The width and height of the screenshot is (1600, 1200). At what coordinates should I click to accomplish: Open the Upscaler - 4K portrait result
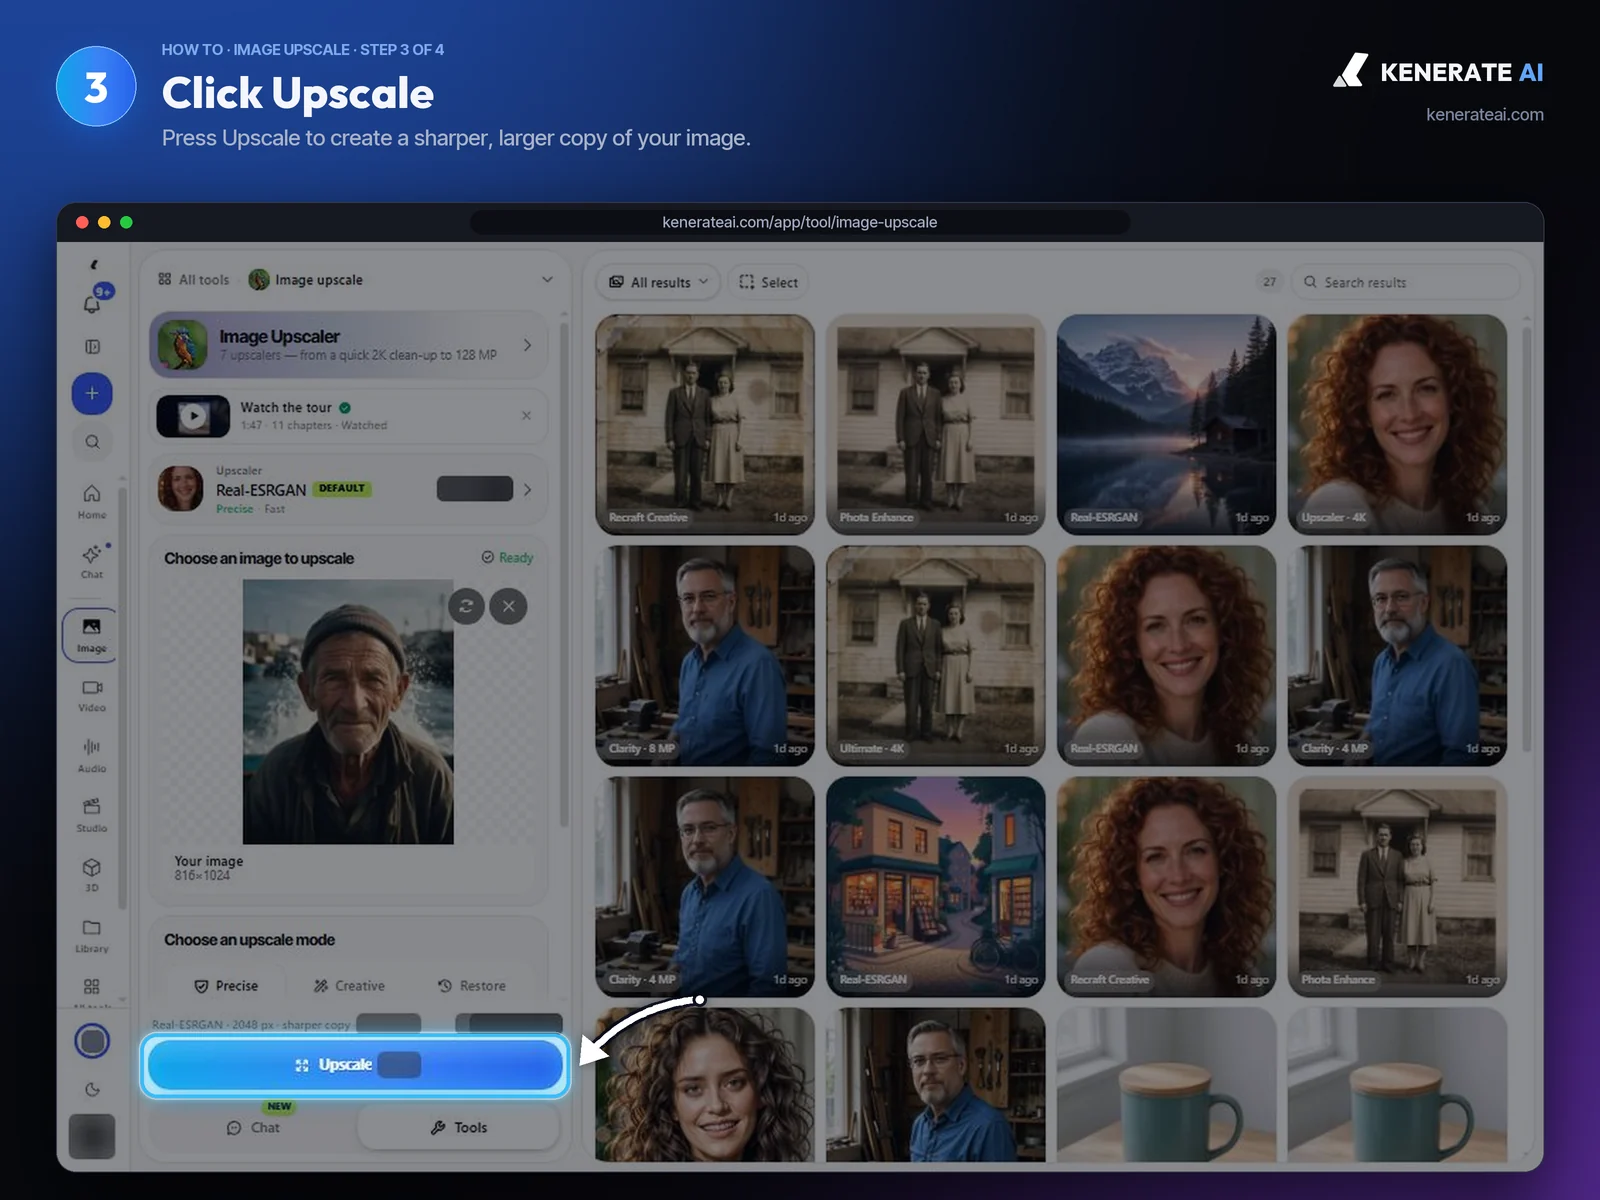(1397, 424)
